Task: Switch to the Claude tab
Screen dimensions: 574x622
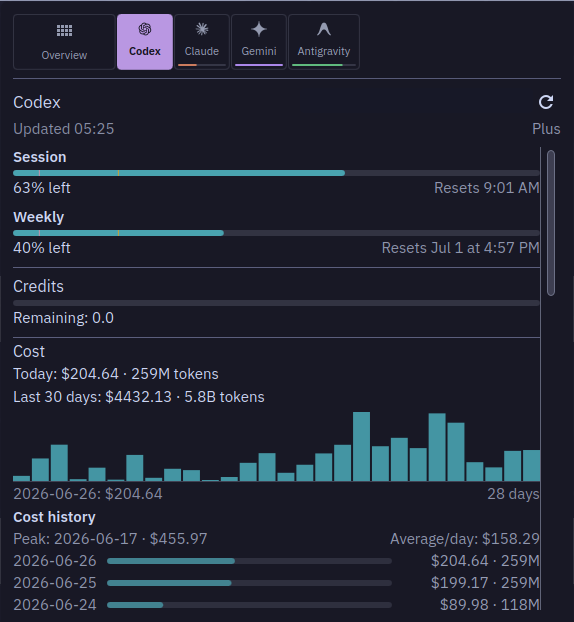Action: (202, 42)
